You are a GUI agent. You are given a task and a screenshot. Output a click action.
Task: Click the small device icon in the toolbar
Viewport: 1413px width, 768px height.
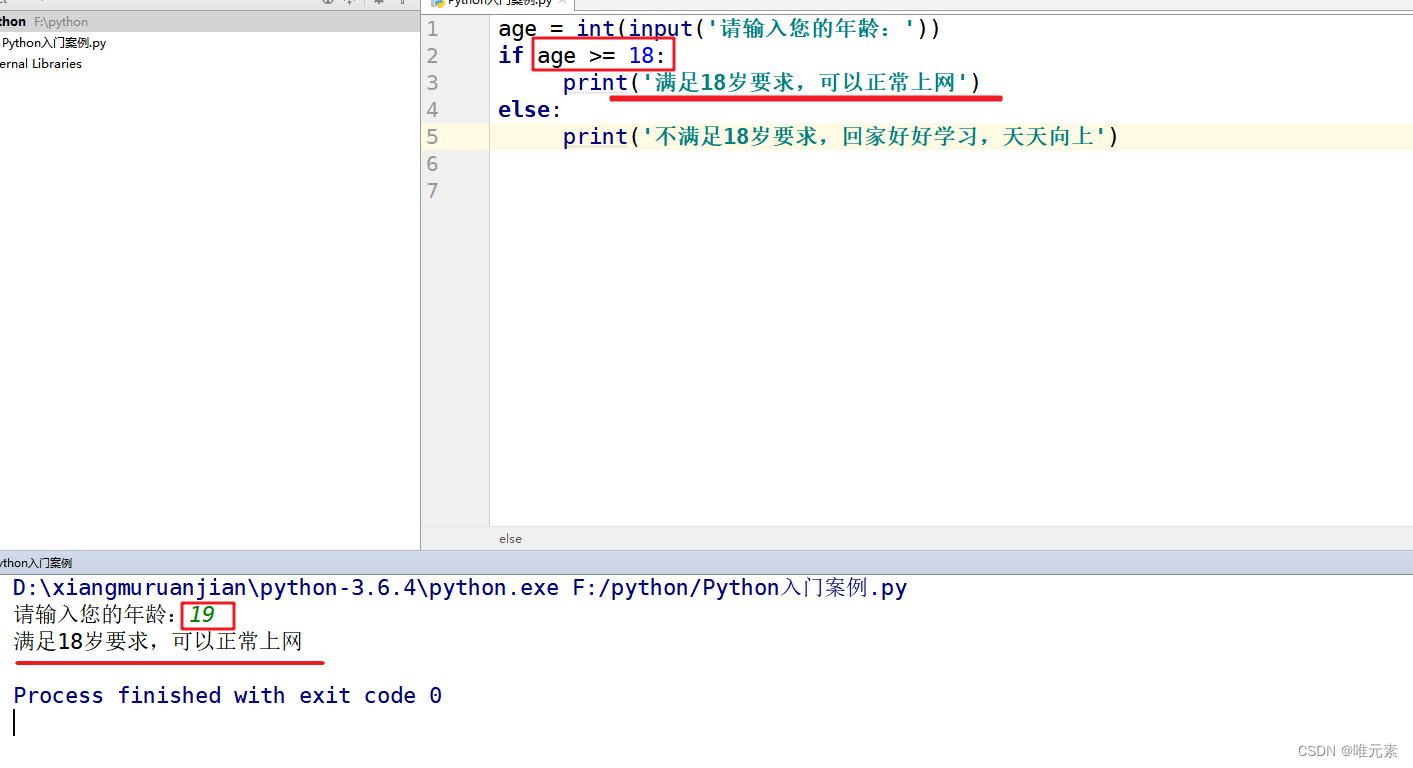[404, 3]
